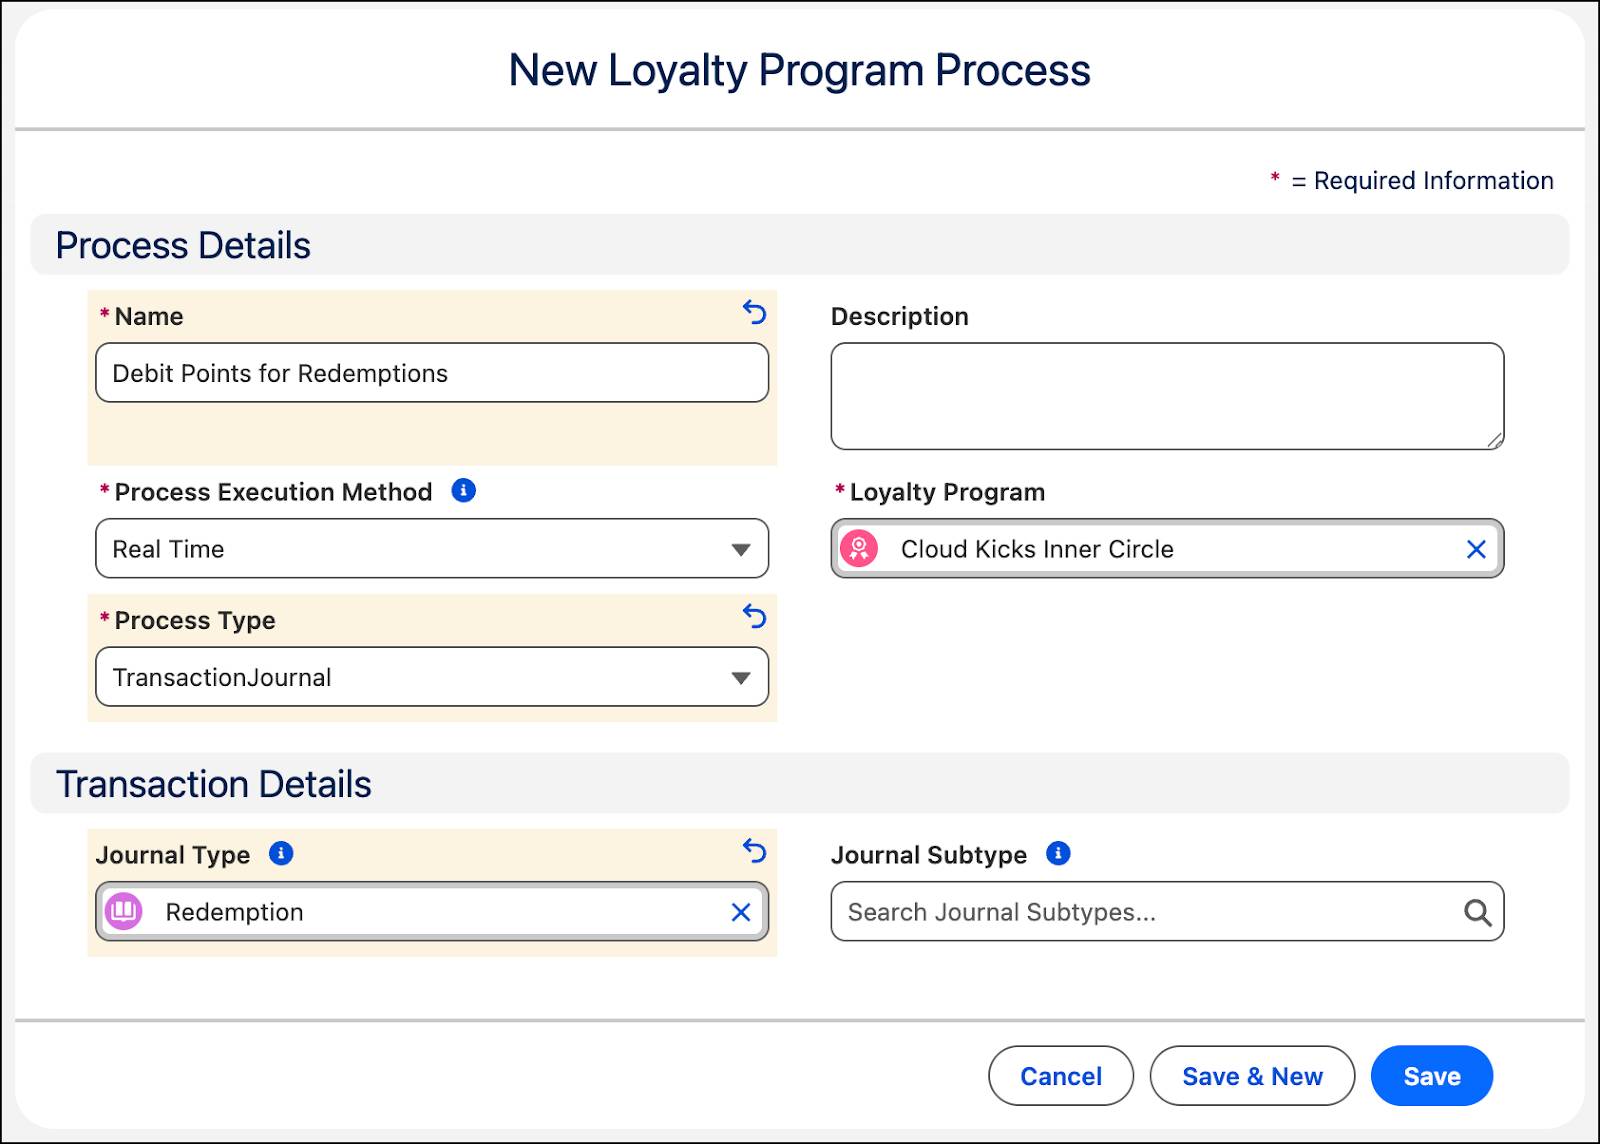This screenshot has width=1600, height=1144.
Task: Cancel the New Loyalty Program Process dialog
Action: [x=1060, y=1076]
